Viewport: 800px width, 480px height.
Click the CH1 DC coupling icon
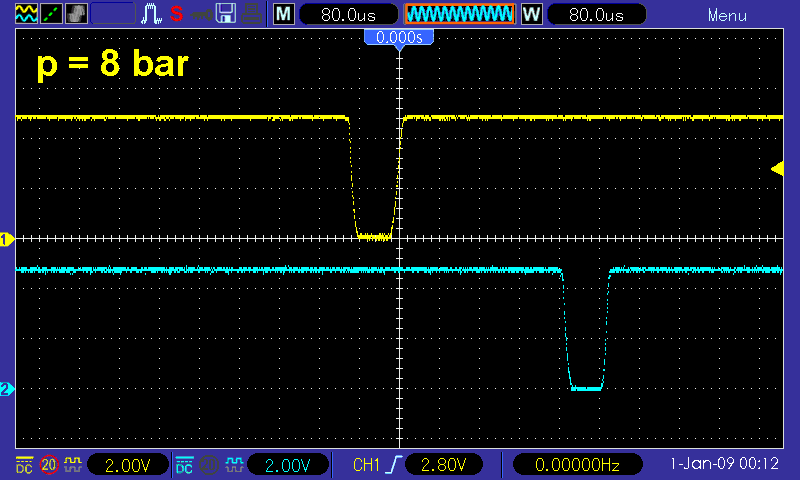23,465
